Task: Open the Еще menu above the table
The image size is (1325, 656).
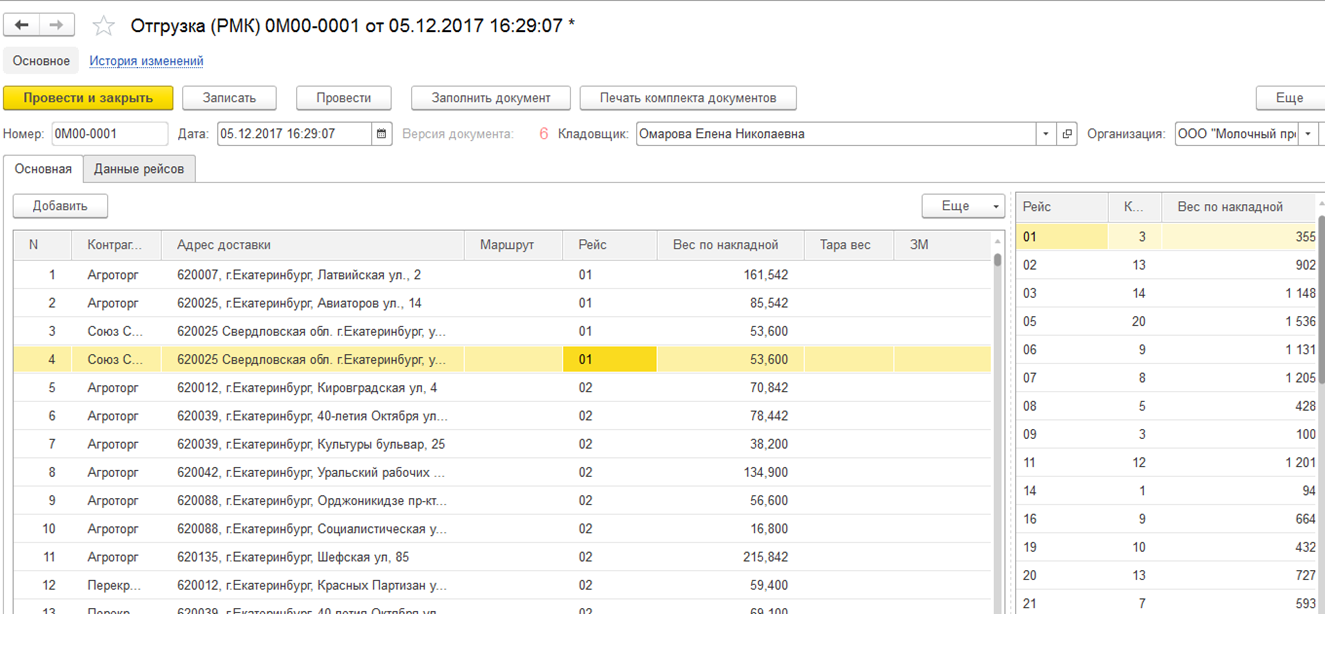Action: tap(962, 206)
